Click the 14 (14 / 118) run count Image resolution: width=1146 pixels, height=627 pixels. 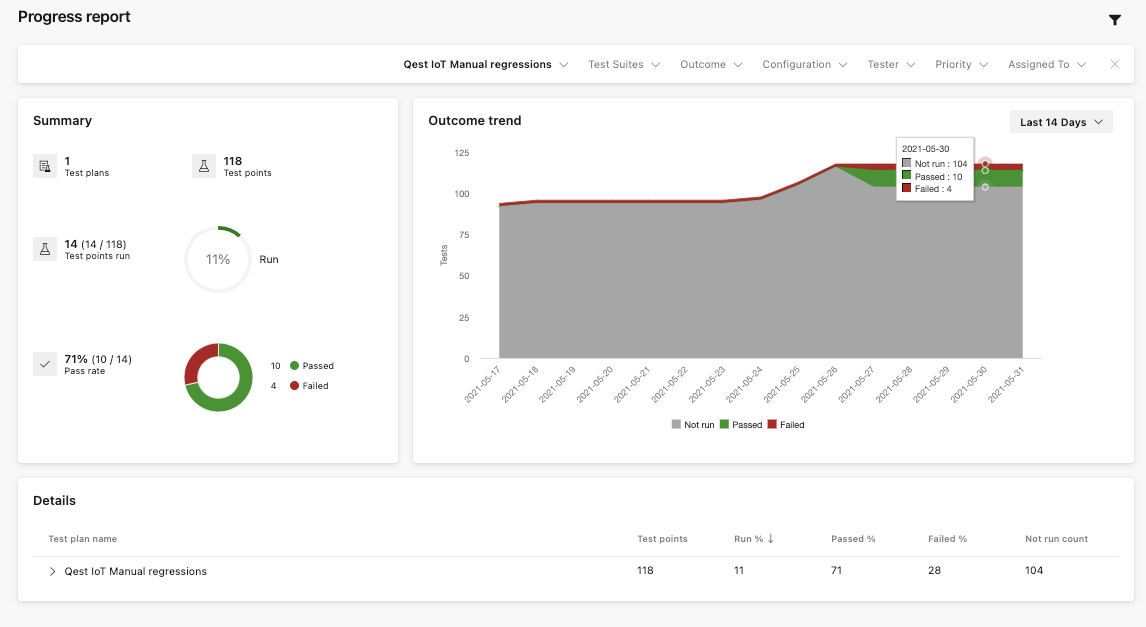pyautogui.click(x=95, y=244)
